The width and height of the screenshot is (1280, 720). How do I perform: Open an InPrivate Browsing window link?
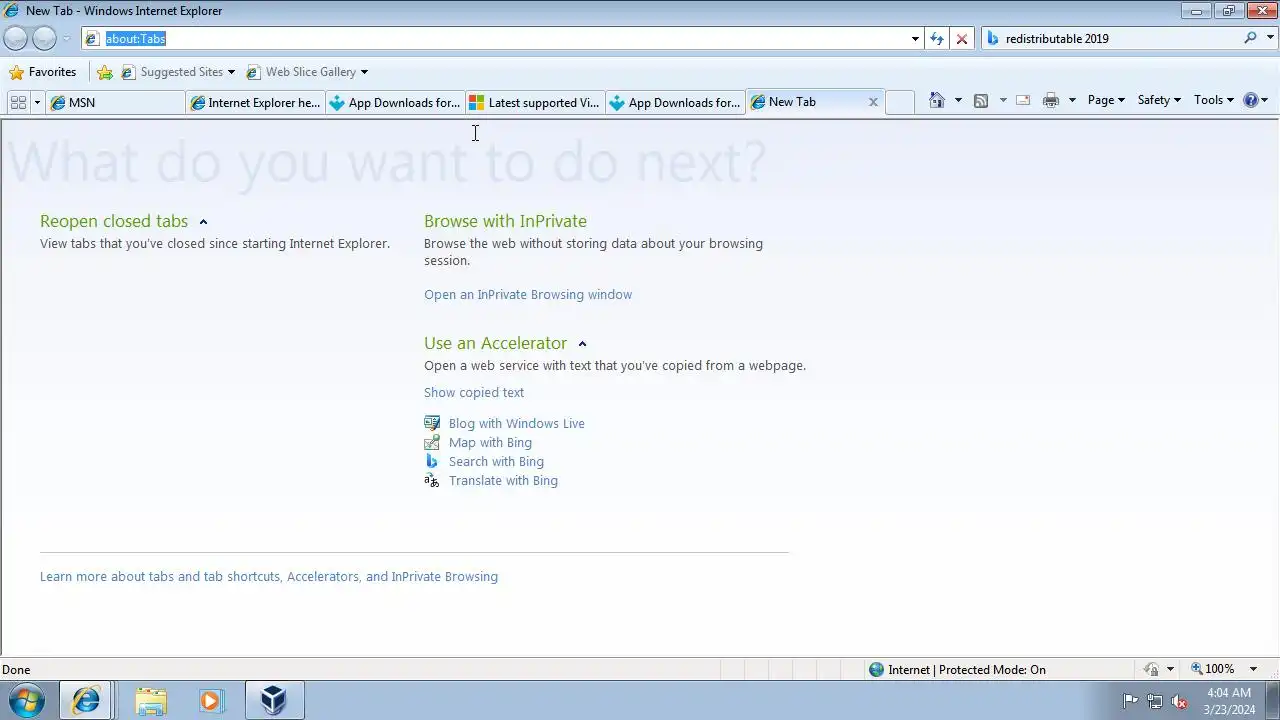pyautogui.click(x=528, y=295)
